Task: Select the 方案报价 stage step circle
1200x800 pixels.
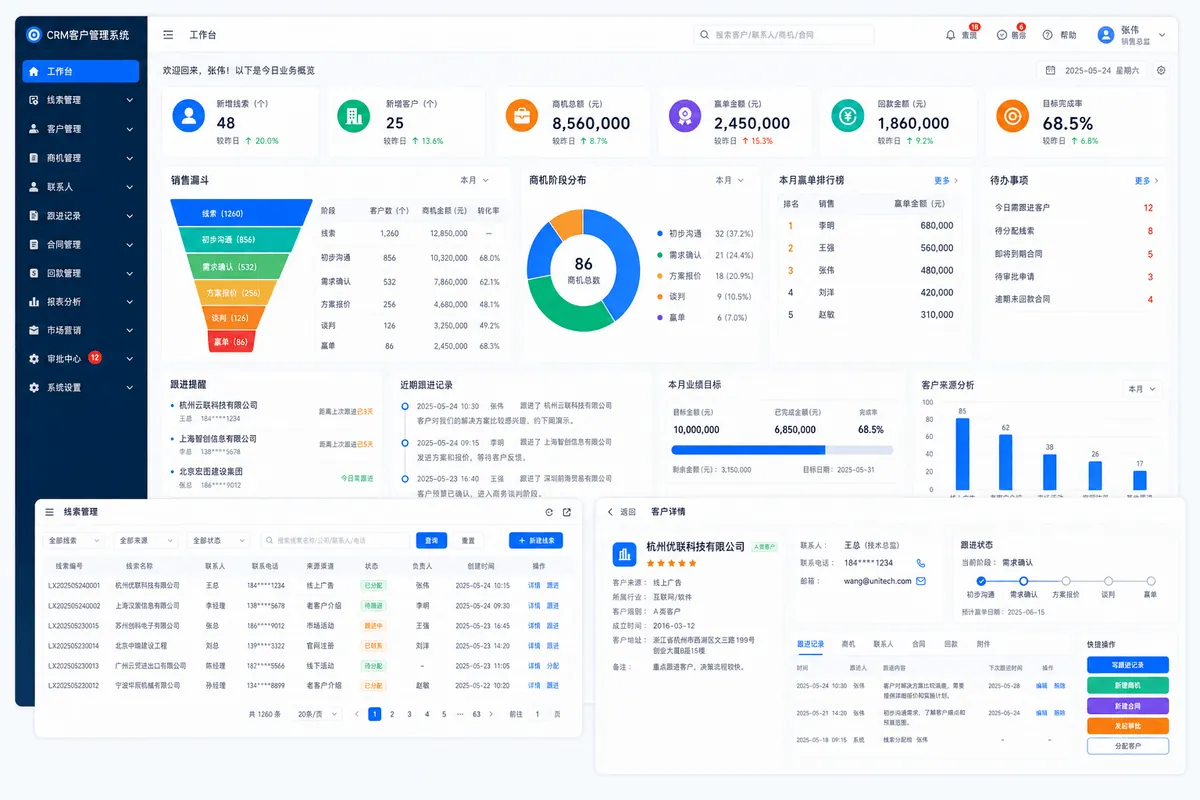Action: click(1066, 581)
